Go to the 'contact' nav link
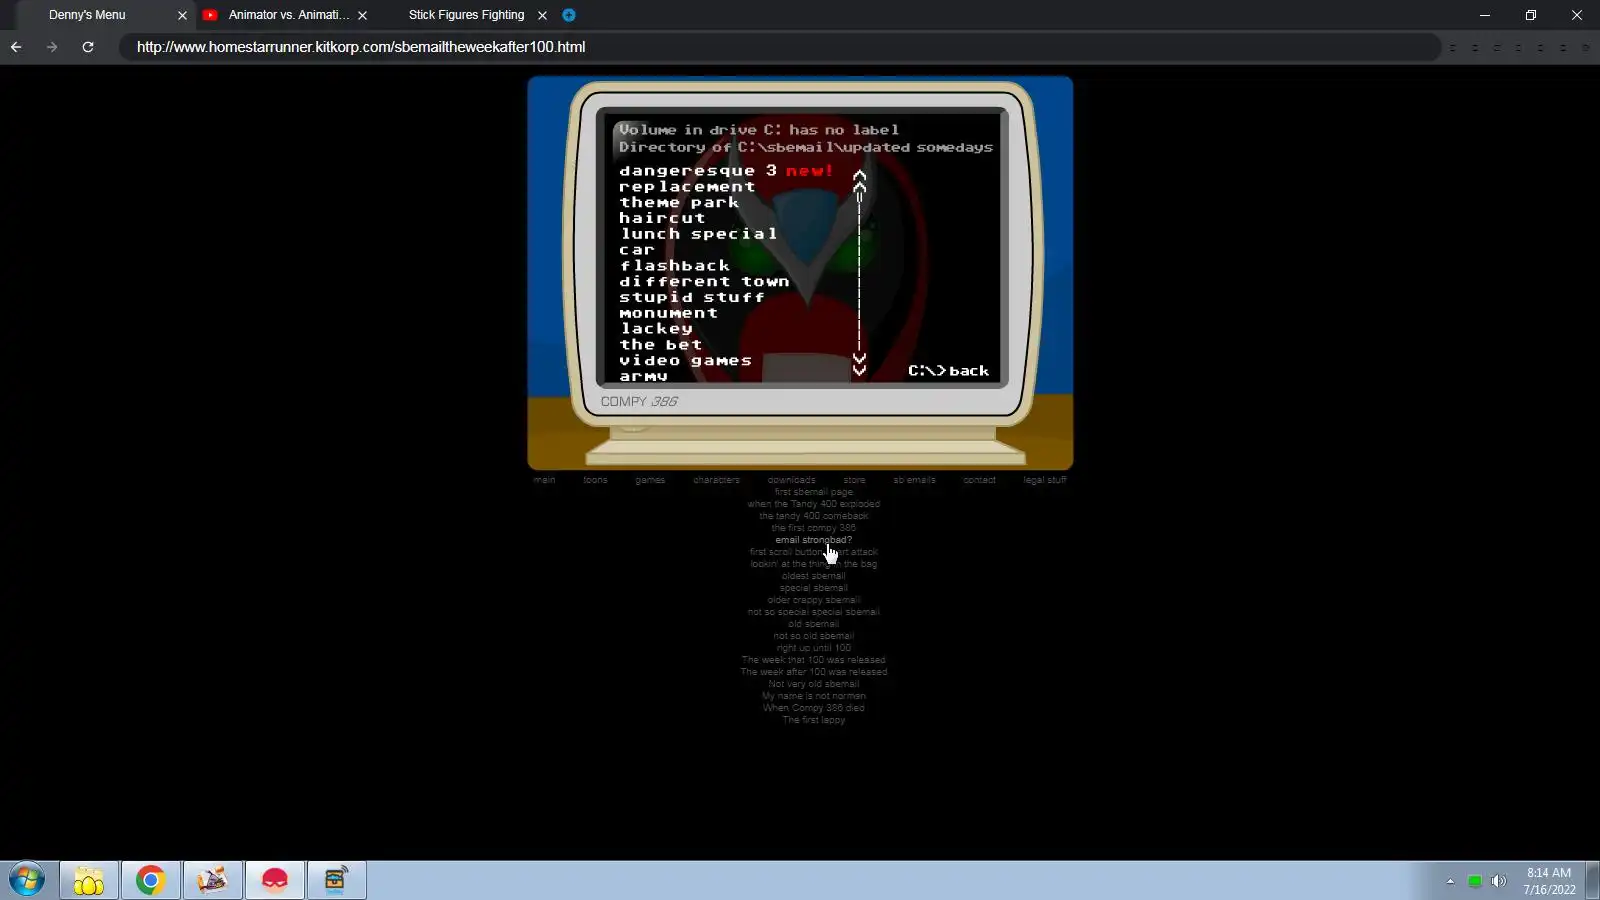The height and width of the screenshot is (900, 1600). tap(979, 480)
